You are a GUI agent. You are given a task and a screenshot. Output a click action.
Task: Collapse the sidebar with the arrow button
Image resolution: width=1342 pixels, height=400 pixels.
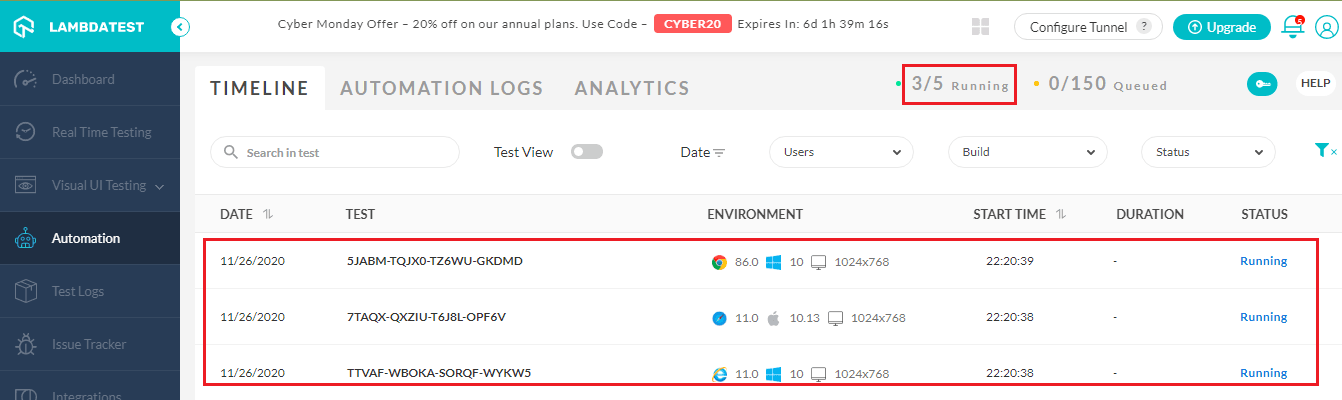(180, 27)
